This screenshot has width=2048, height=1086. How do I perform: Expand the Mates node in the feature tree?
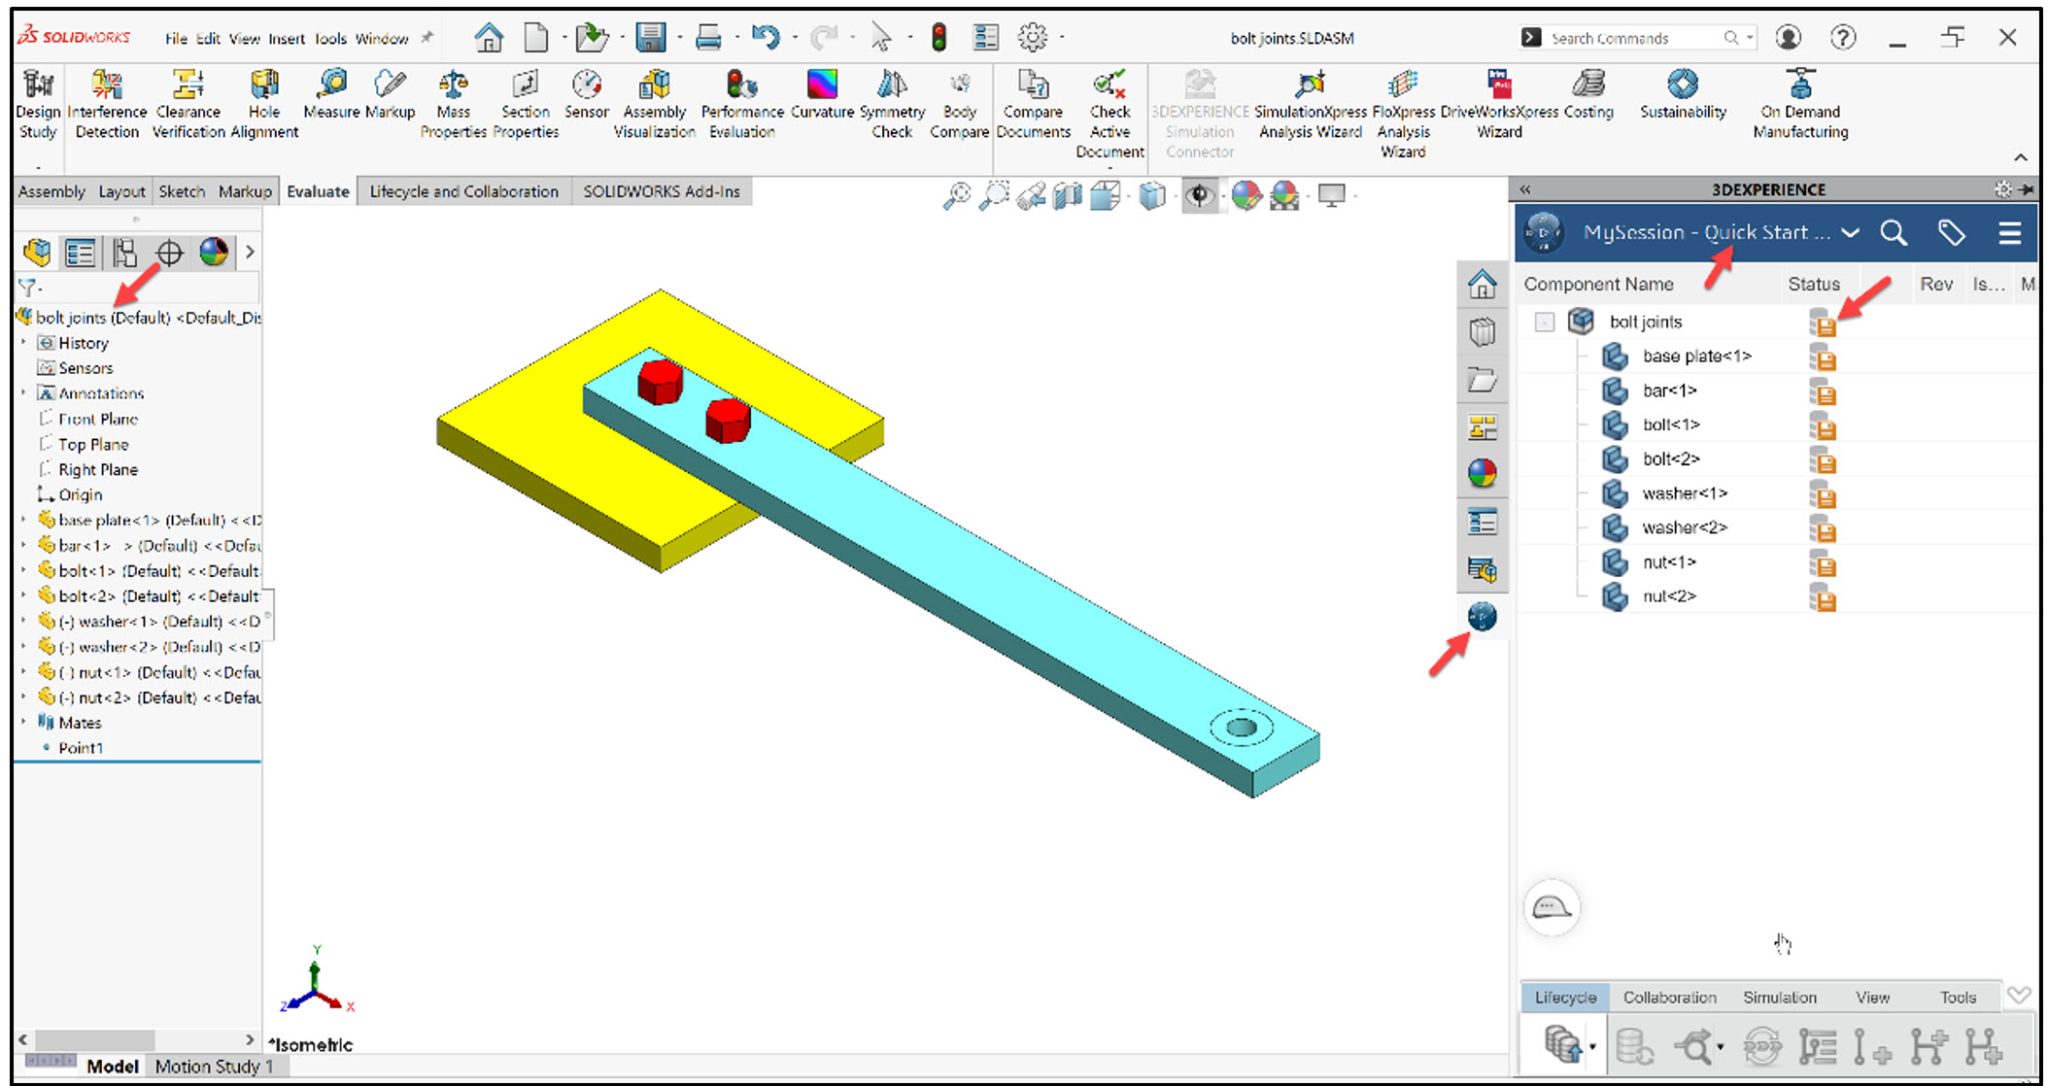pos(25,722)
